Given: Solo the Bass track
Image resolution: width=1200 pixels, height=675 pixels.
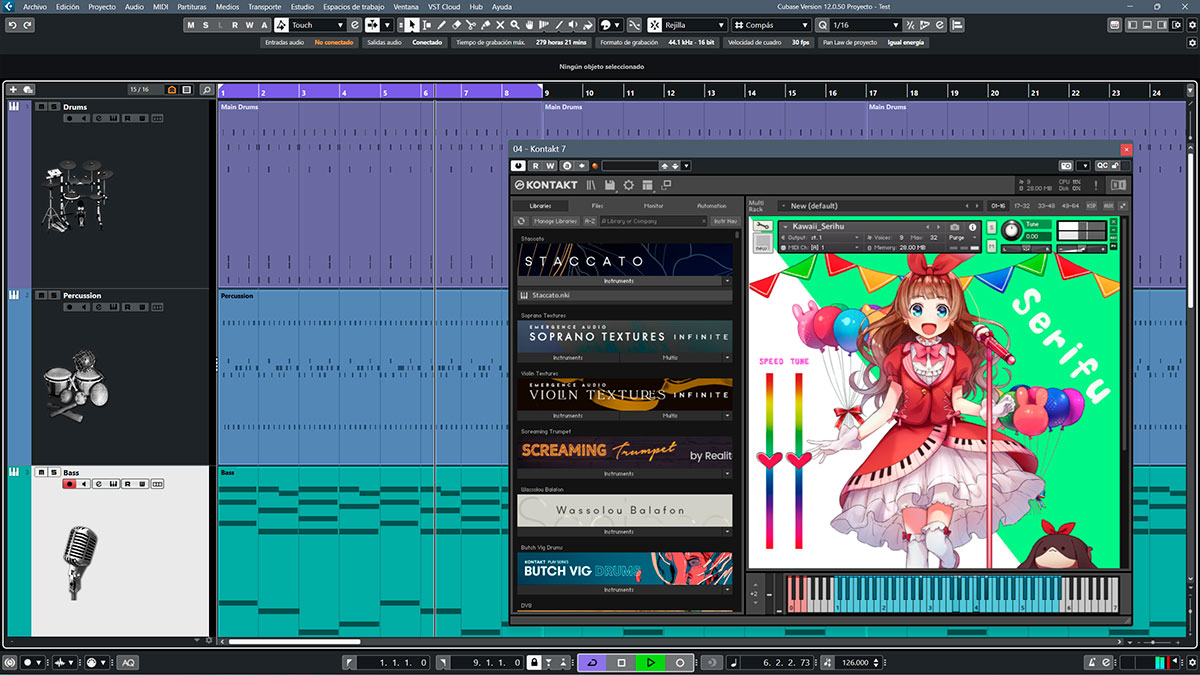Looking at the screenshot, I should pyautogui.click(x=53, y=472).
